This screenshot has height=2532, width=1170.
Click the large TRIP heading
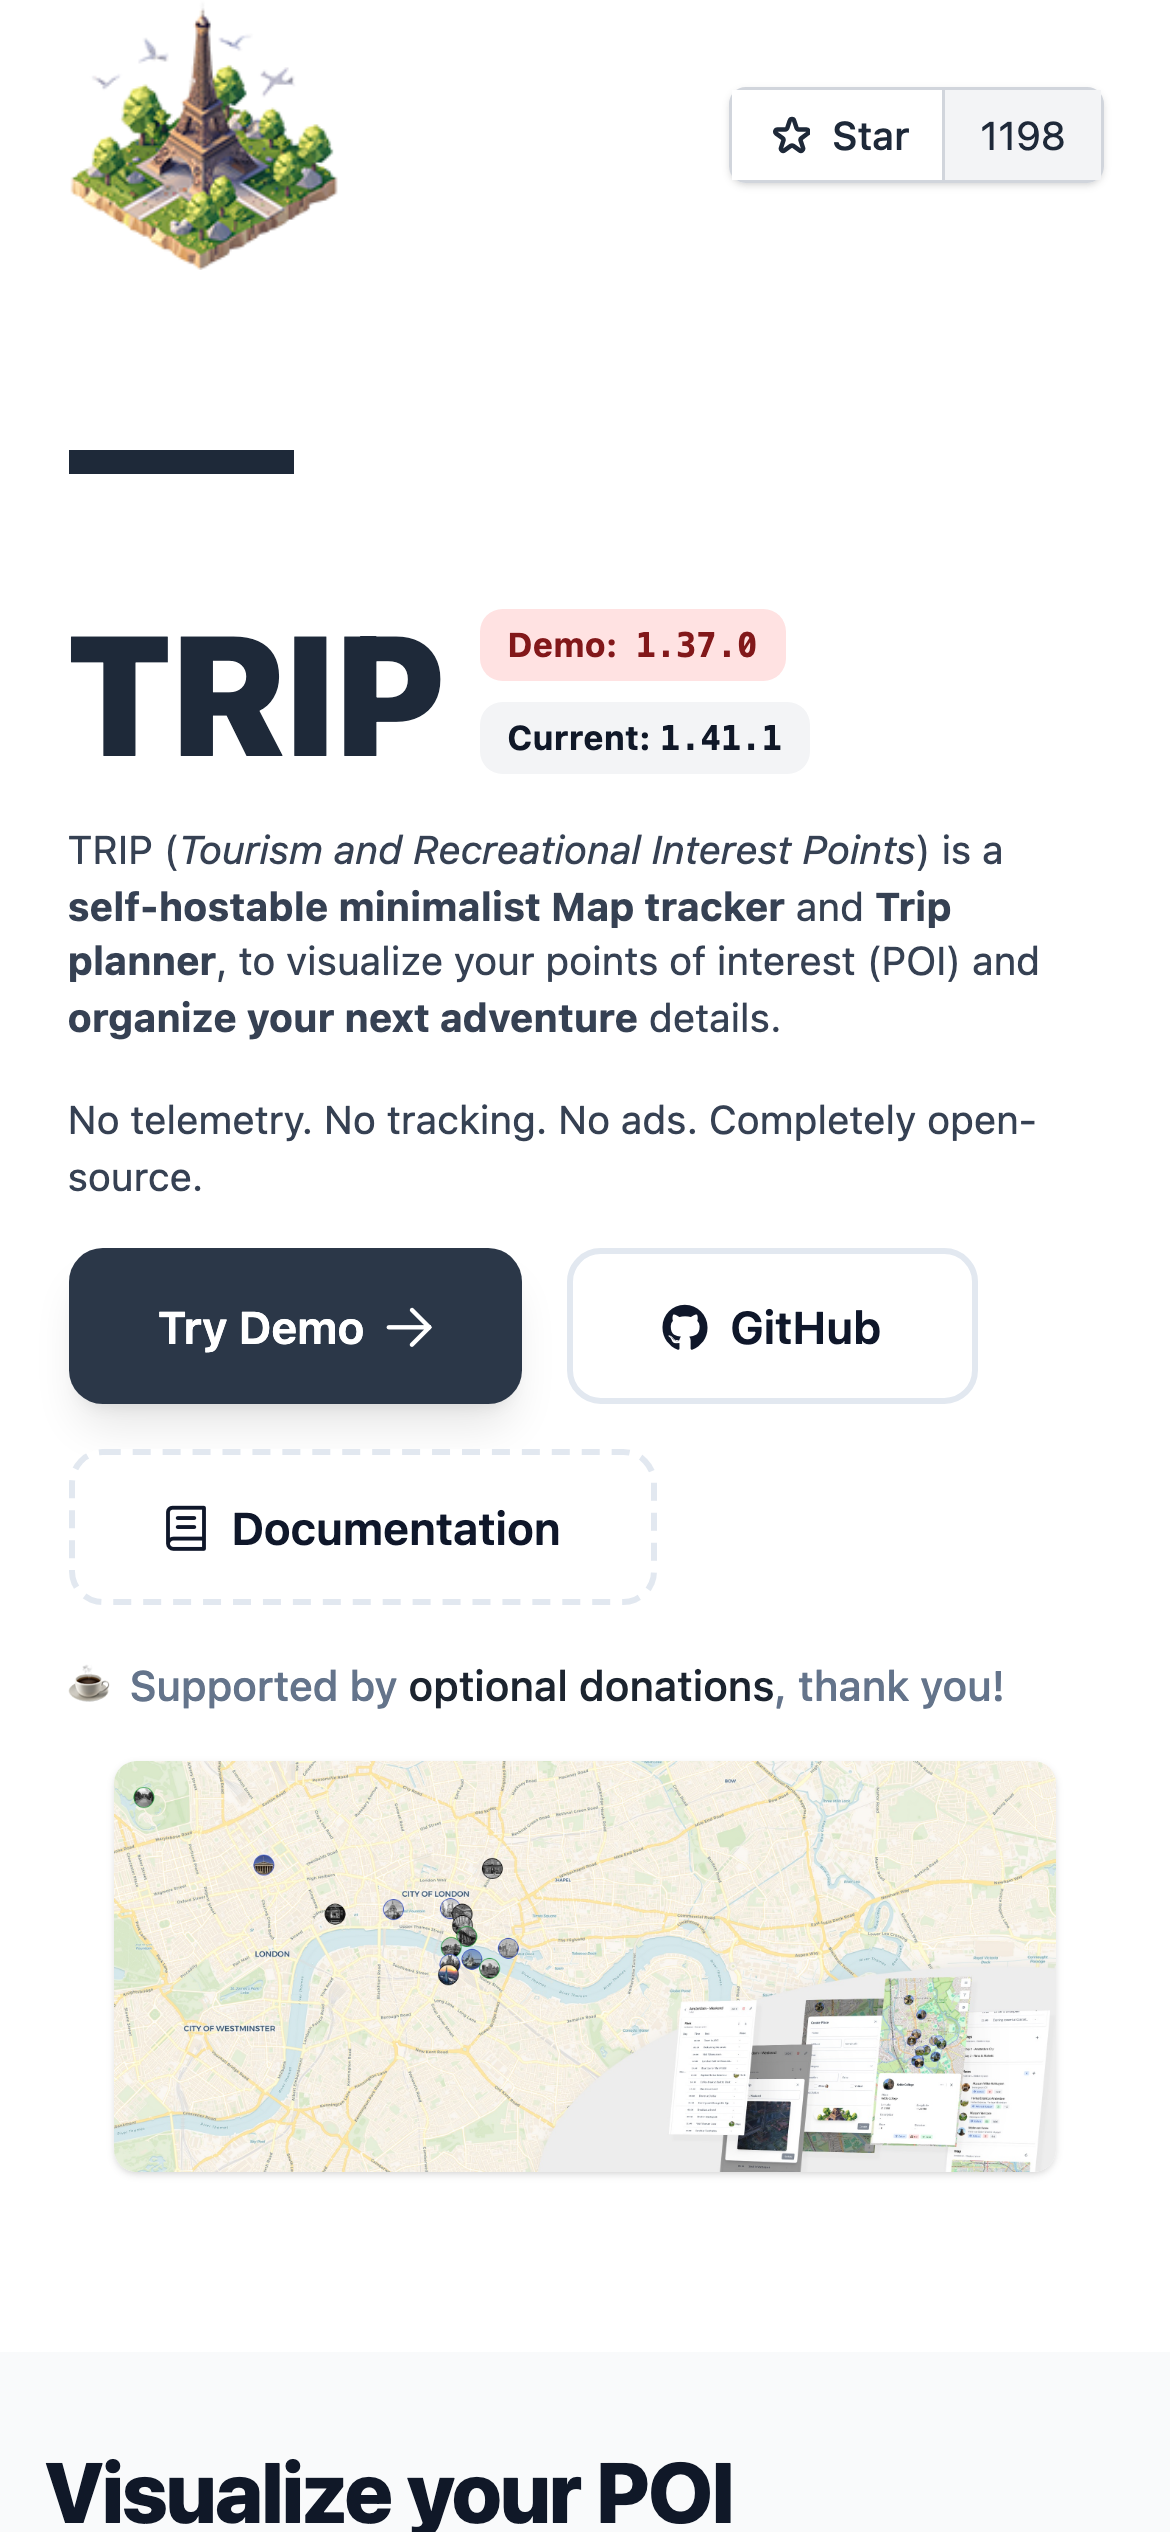click(255, 696)
